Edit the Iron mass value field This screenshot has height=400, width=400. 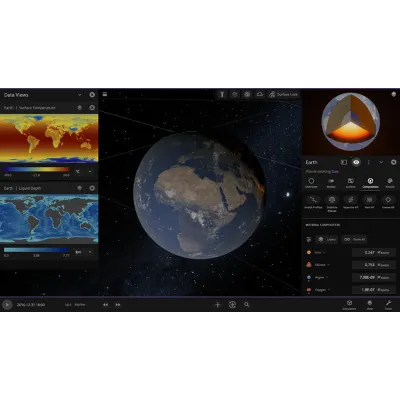[374, 252]
